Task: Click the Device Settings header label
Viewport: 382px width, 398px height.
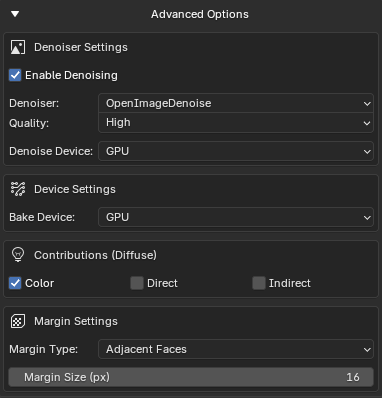Action: [x=75, y=189]
